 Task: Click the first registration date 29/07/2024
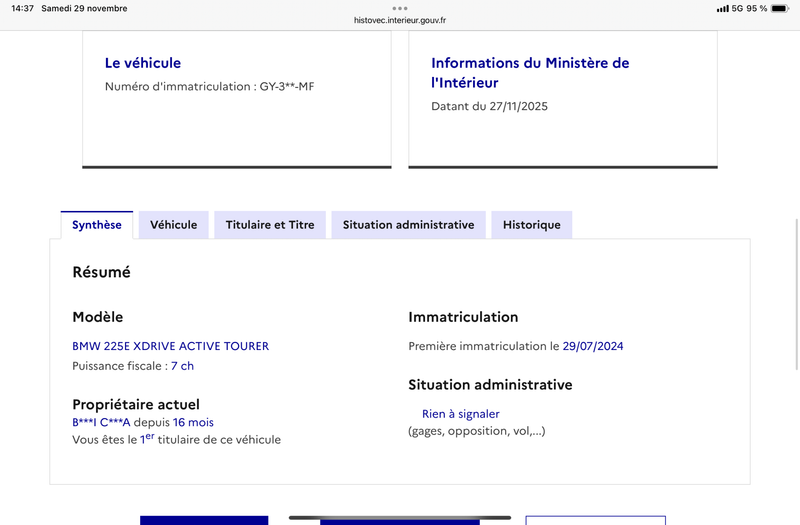point(593,346)
